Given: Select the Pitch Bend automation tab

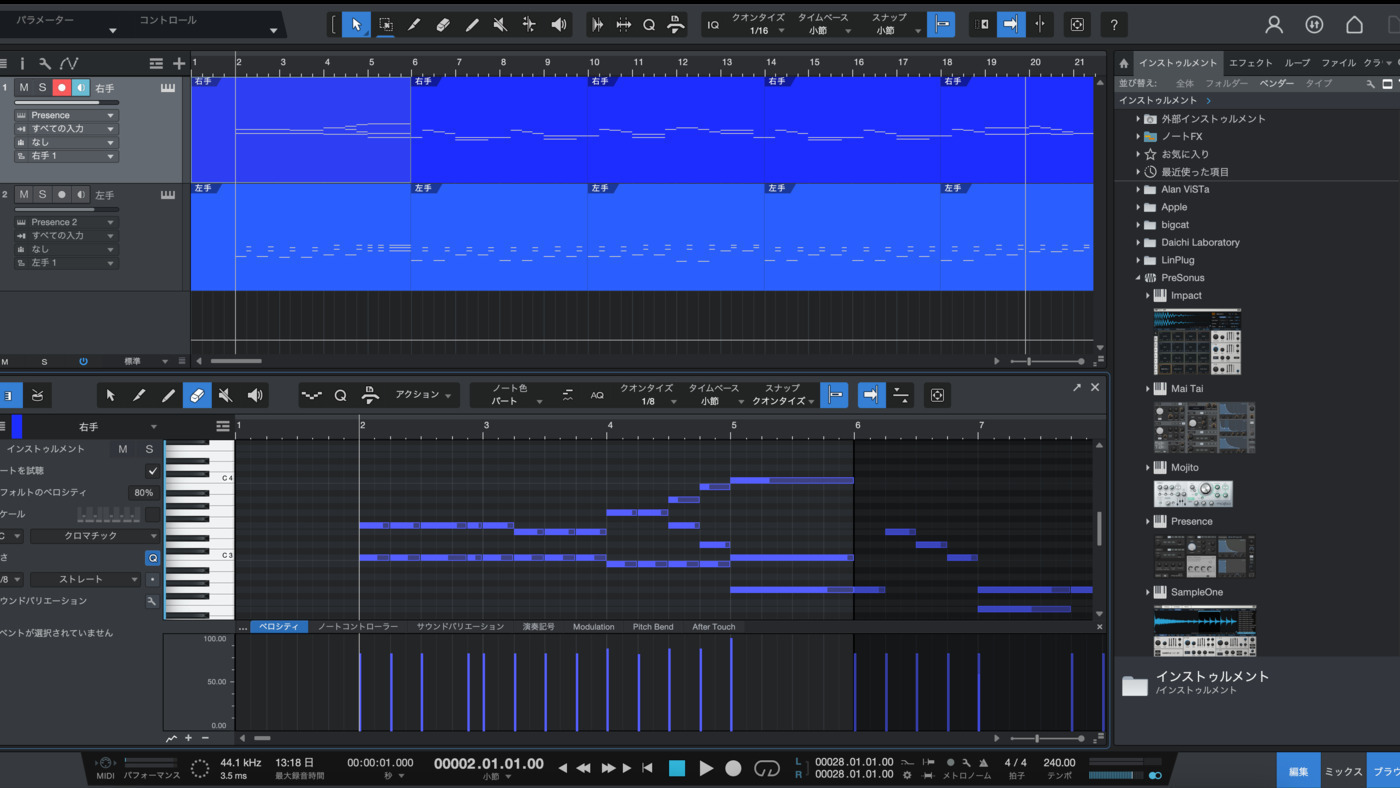Looking at the screenshot, I should click(653, 627).
